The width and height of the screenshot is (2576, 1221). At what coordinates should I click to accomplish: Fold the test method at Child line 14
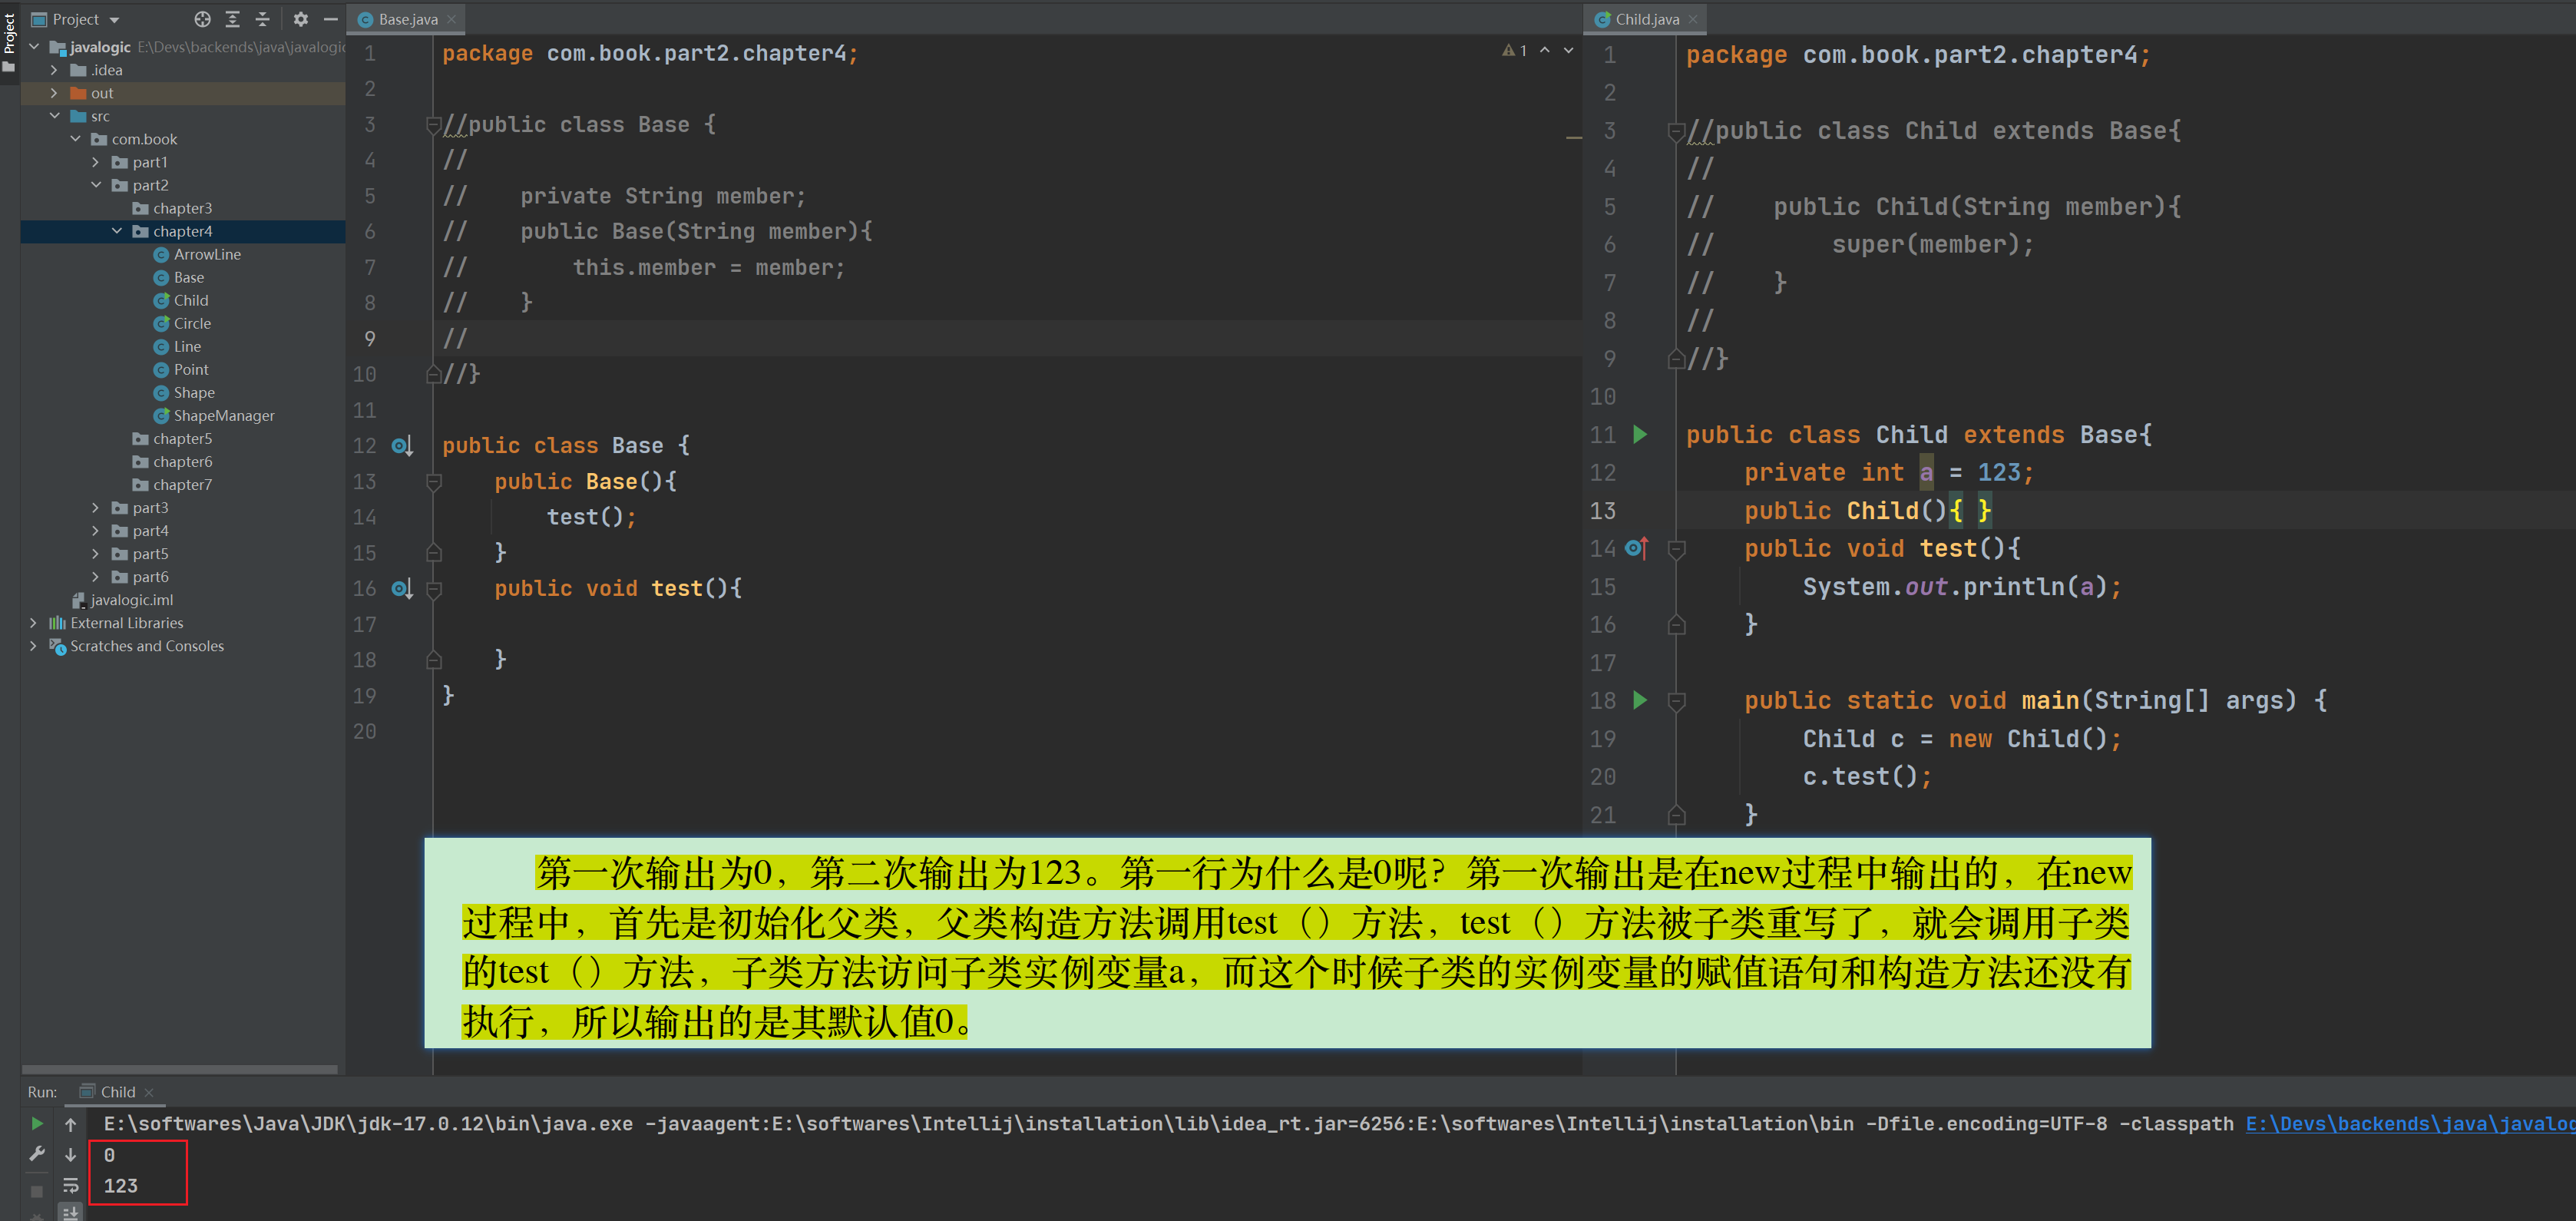pos(1677,549)
